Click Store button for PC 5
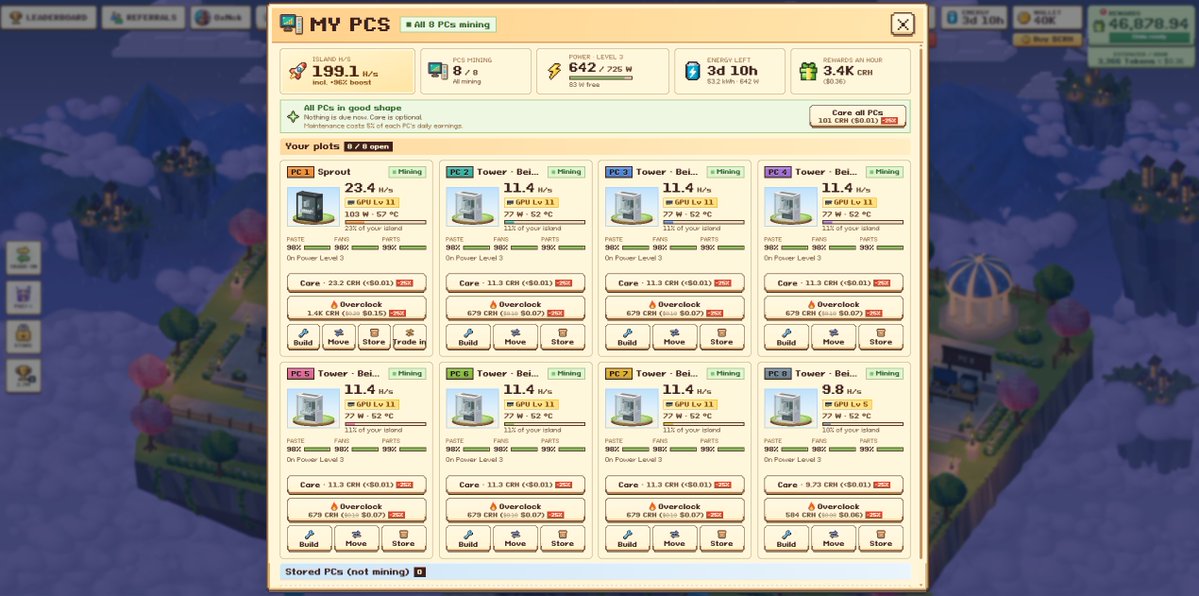1199x596 pixels. coord(403,539)
